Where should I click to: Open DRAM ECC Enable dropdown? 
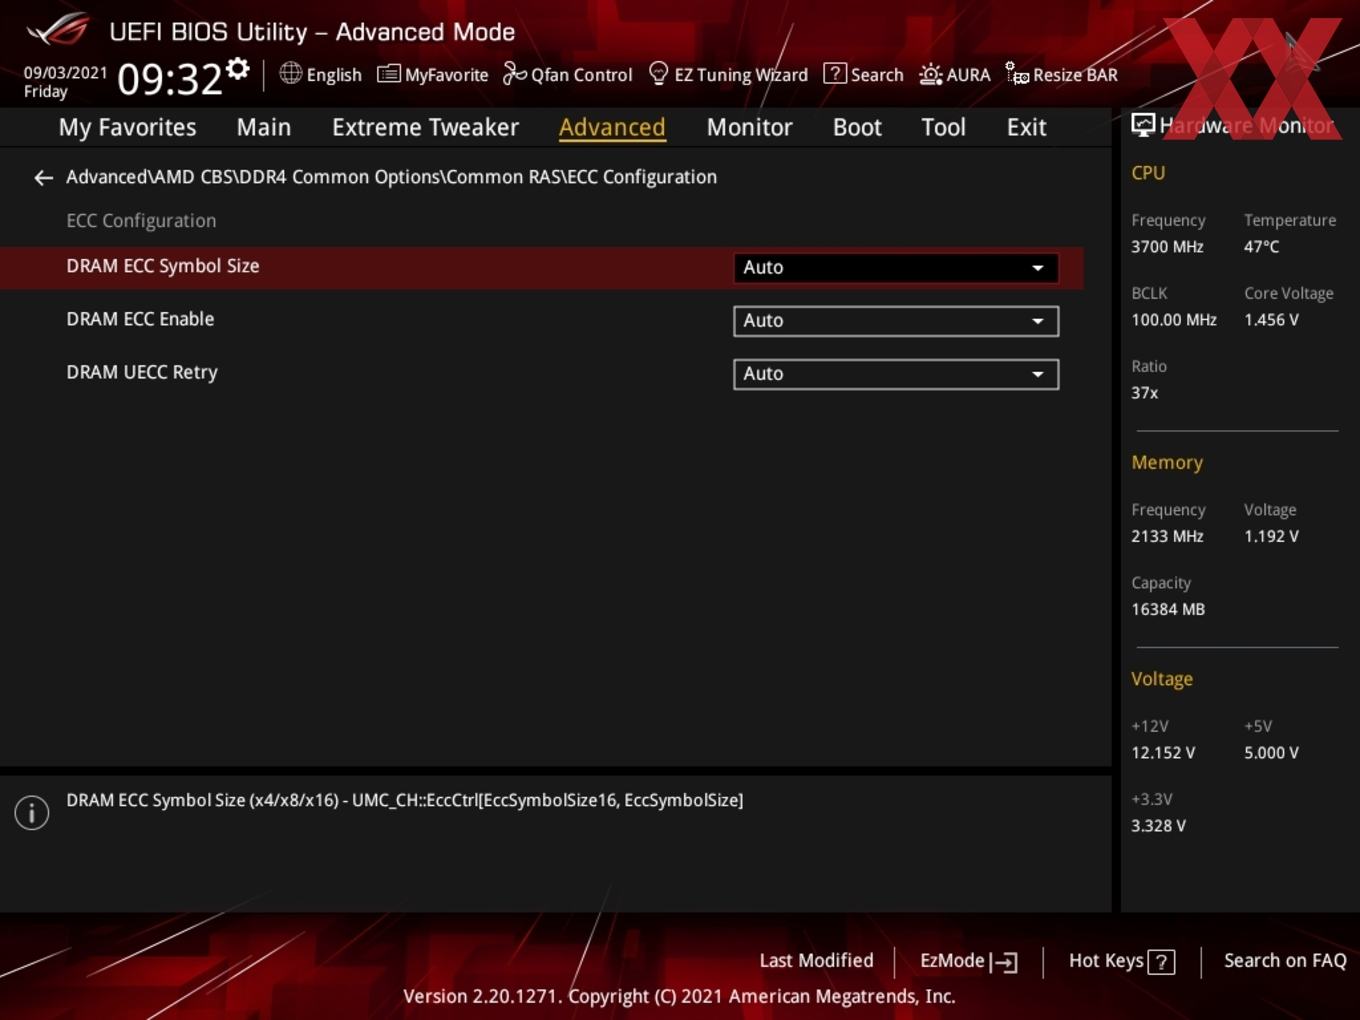point(896,321)
